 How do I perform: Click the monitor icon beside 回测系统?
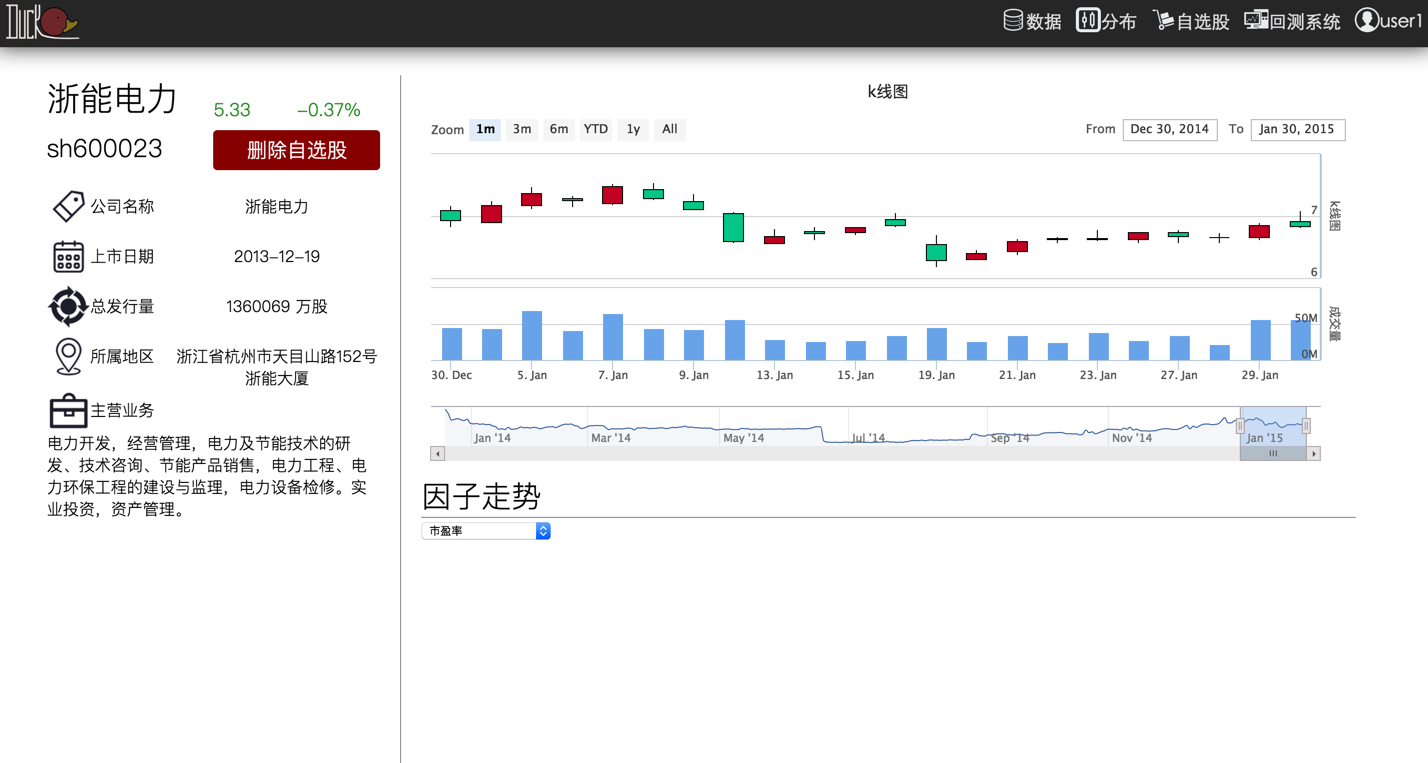pyautogui.click(x=1256, y=20)
